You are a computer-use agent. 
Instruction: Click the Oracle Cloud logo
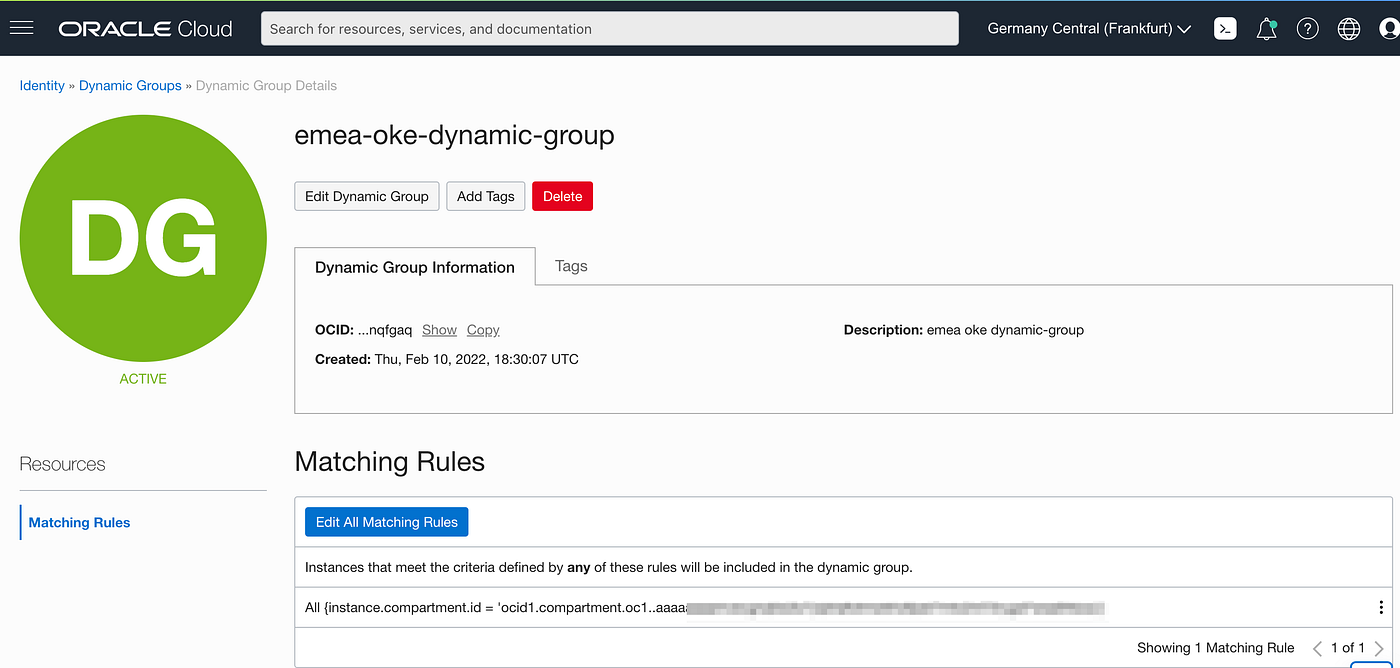coord(146,29)
